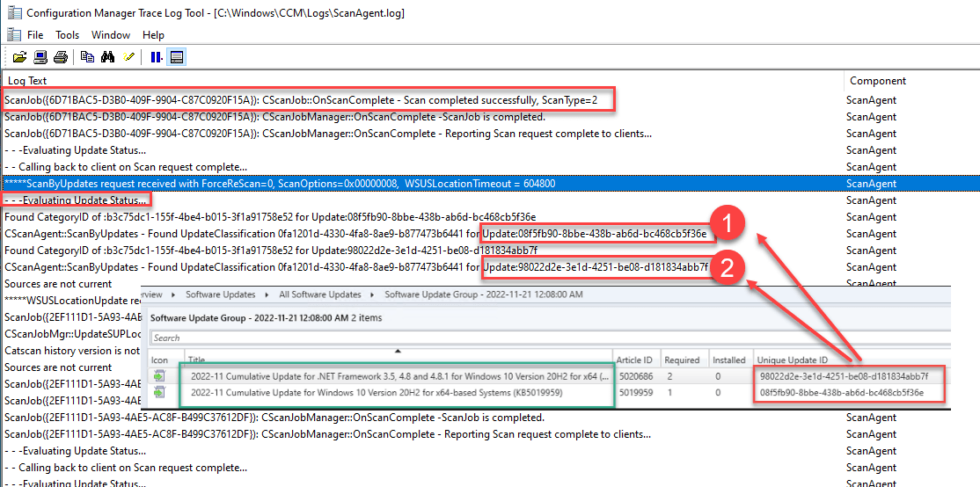Click Unique Update ID 08f5fb90-8bbe-438b cell
The width and height of the screenshot is (980, 487).
tap(842, 393)
